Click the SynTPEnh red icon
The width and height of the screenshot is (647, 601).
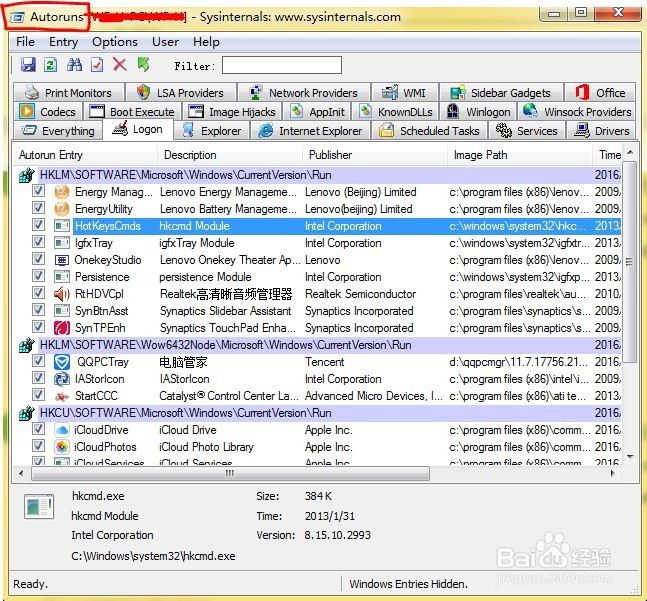[x=62, y=328]
